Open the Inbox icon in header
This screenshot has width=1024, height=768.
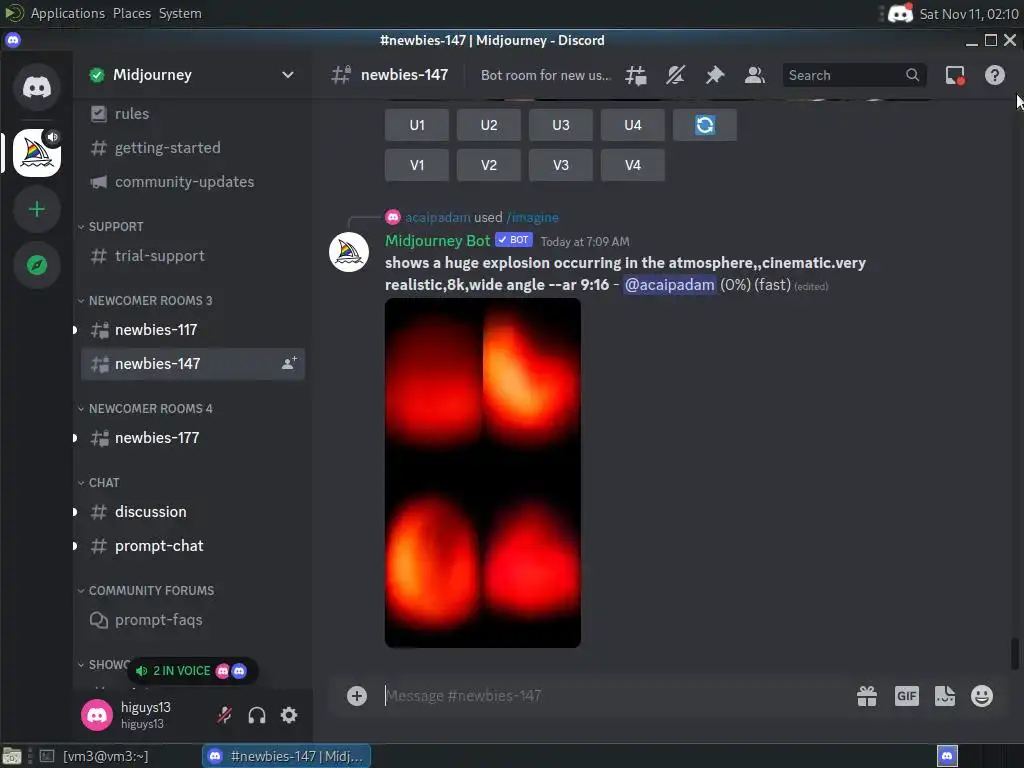tap(955, 75)
